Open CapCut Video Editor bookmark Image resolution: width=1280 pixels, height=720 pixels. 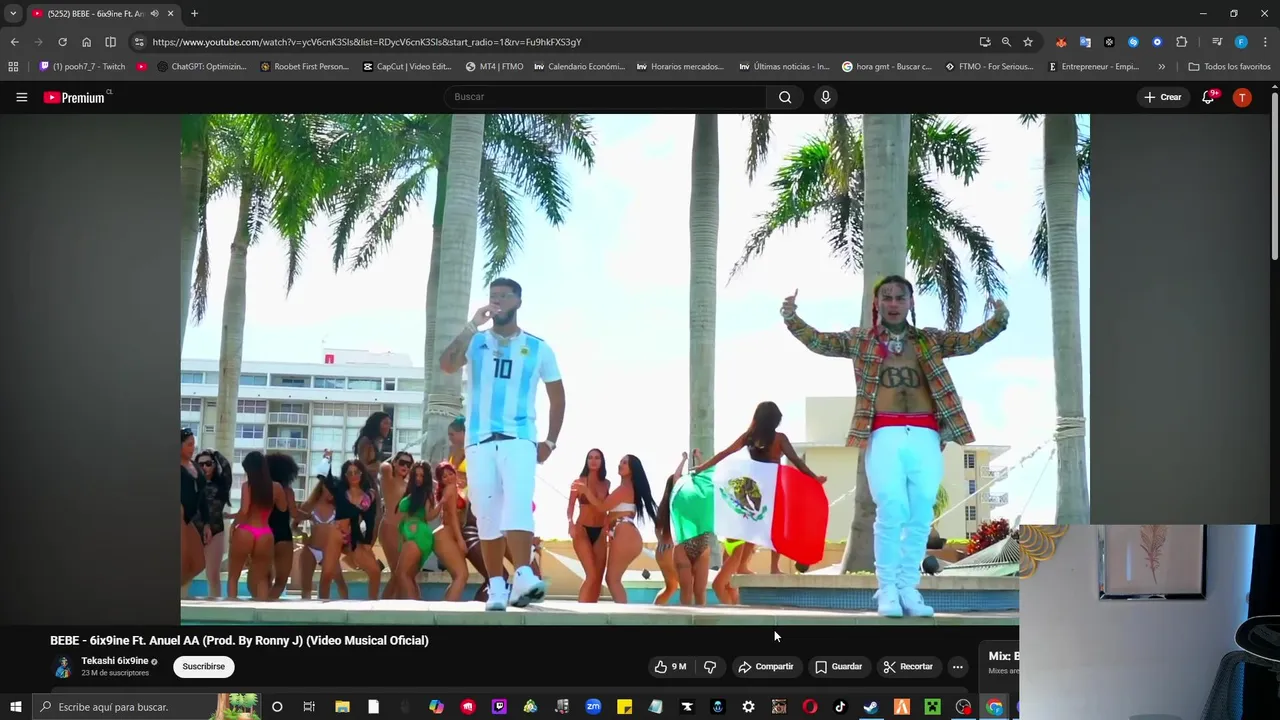point(407,67)
